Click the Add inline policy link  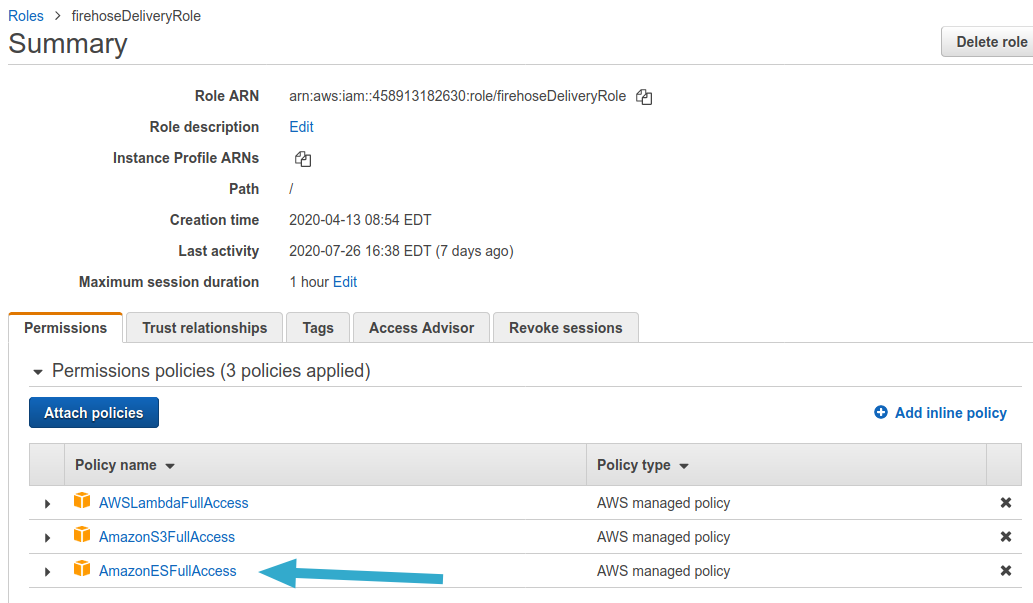click(951, 413)
